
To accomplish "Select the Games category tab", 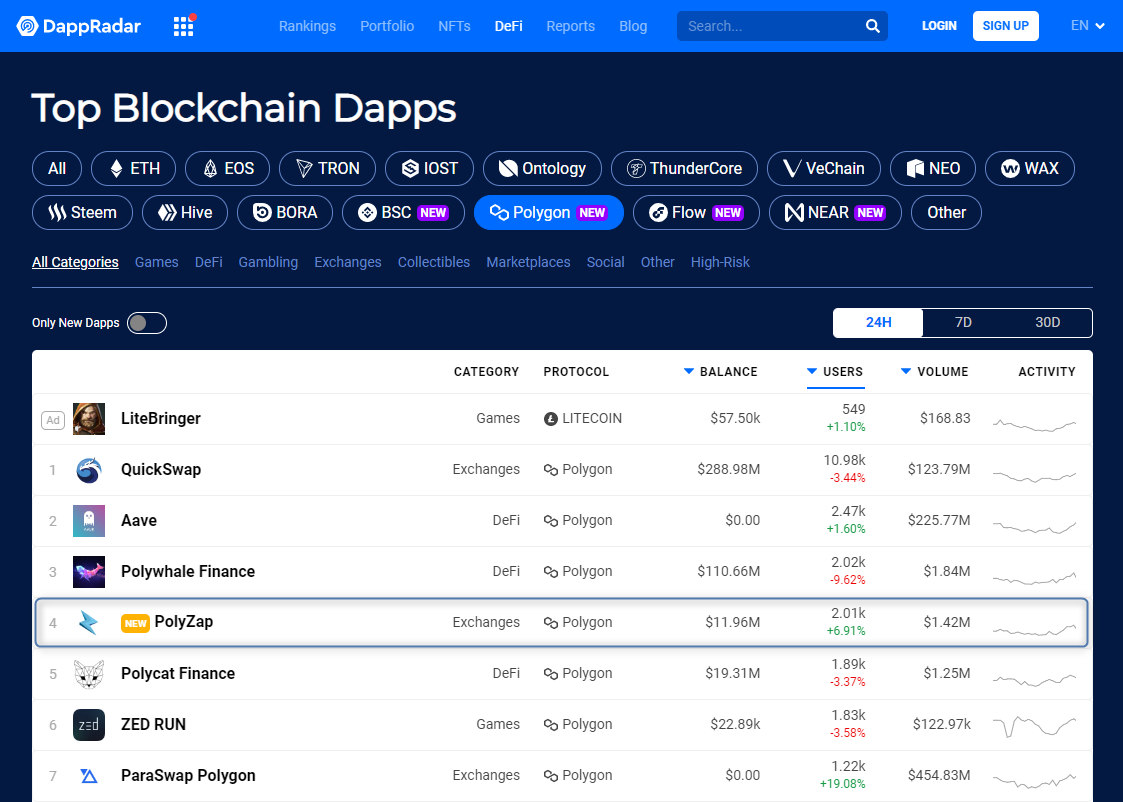I will click(x=156, y=262).
